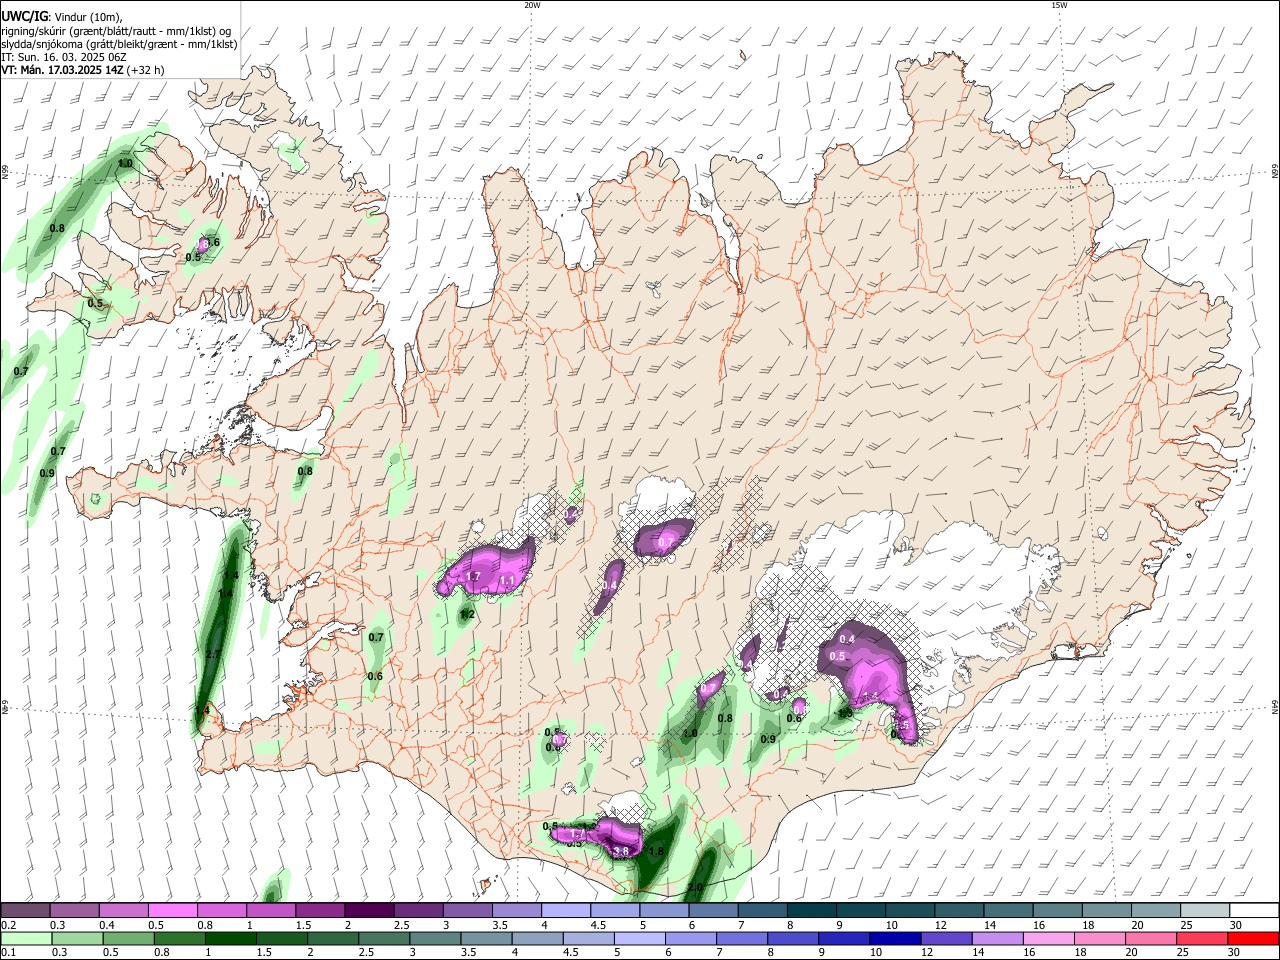Click the '2.0' precipitation value on the south coast
This screenshot has height=960, width=1280.
coord(696,887)
